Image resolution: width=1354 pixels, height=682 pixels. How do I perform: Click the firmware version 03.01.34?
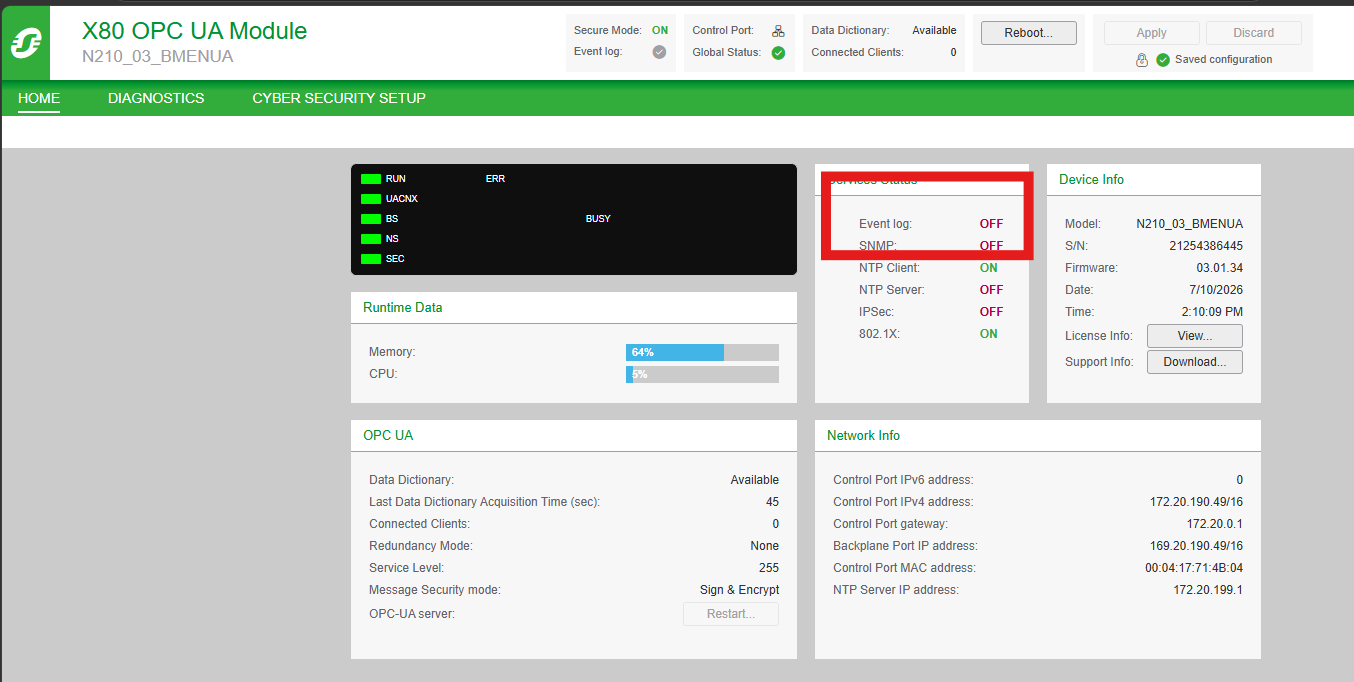[x=1220, y=268]
